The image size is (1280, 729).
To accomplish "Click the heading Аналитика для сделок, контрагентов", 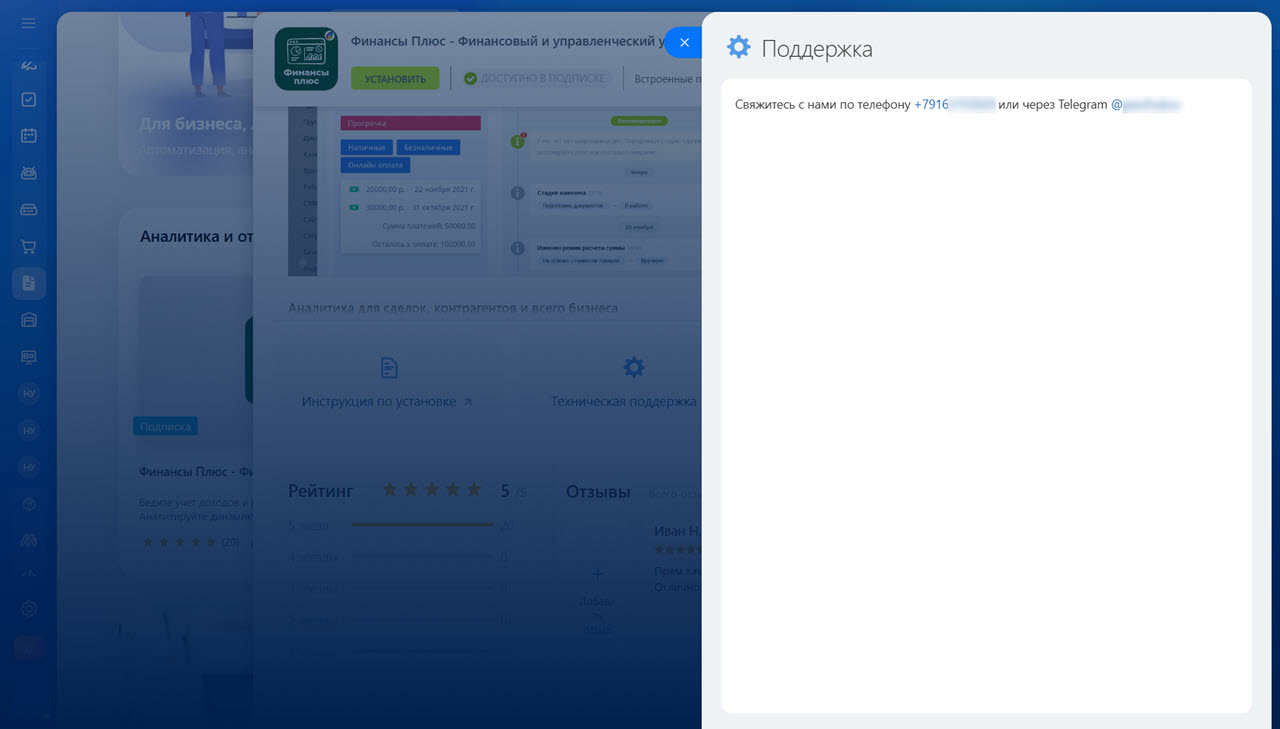I will 453,308.
